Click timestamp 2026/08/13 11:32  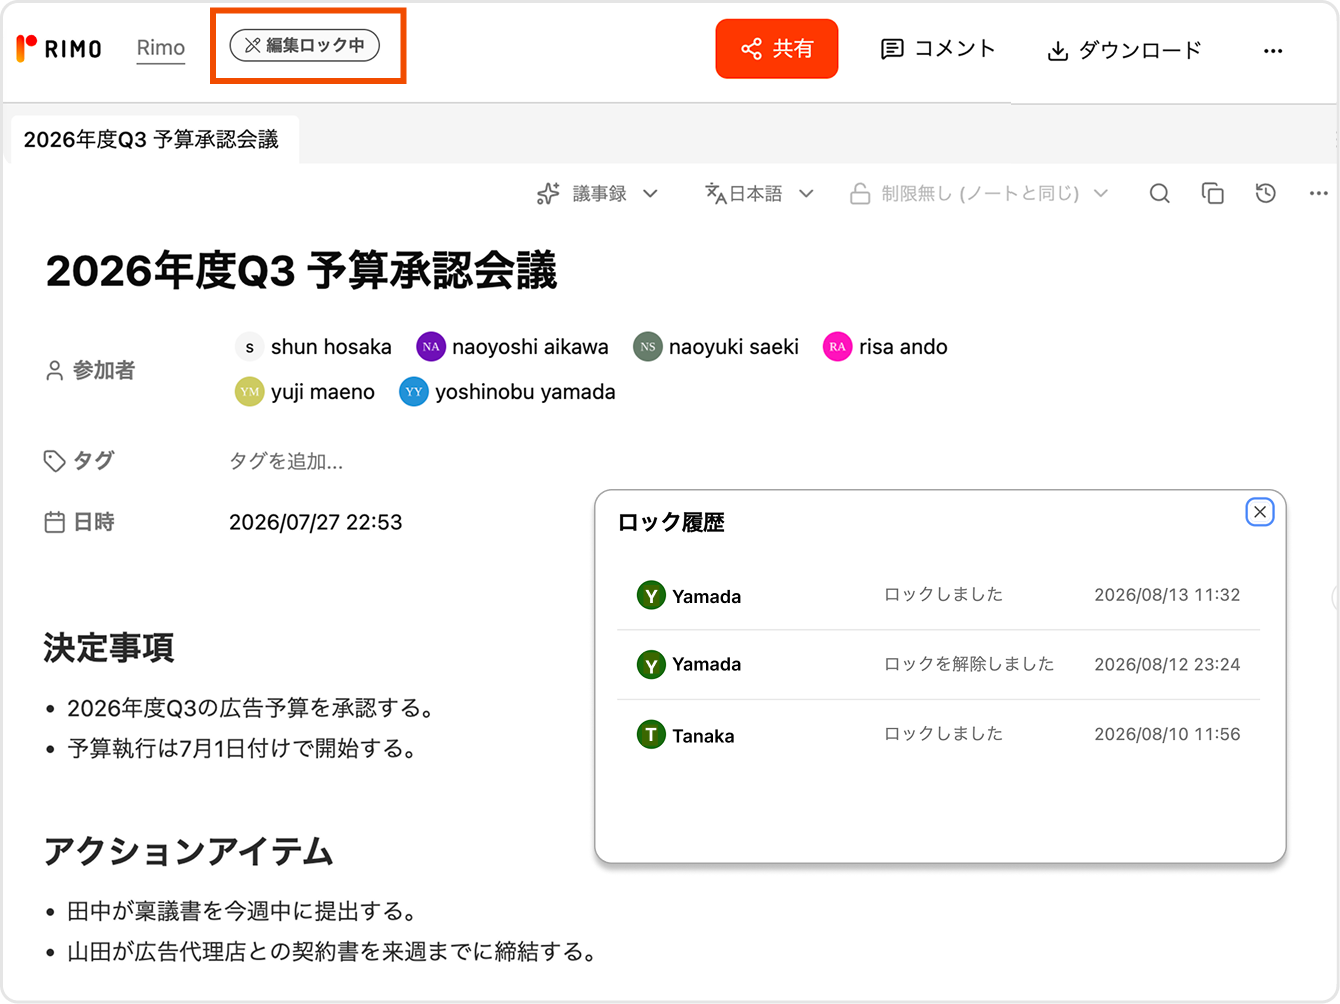click(x=1167, y=595)
